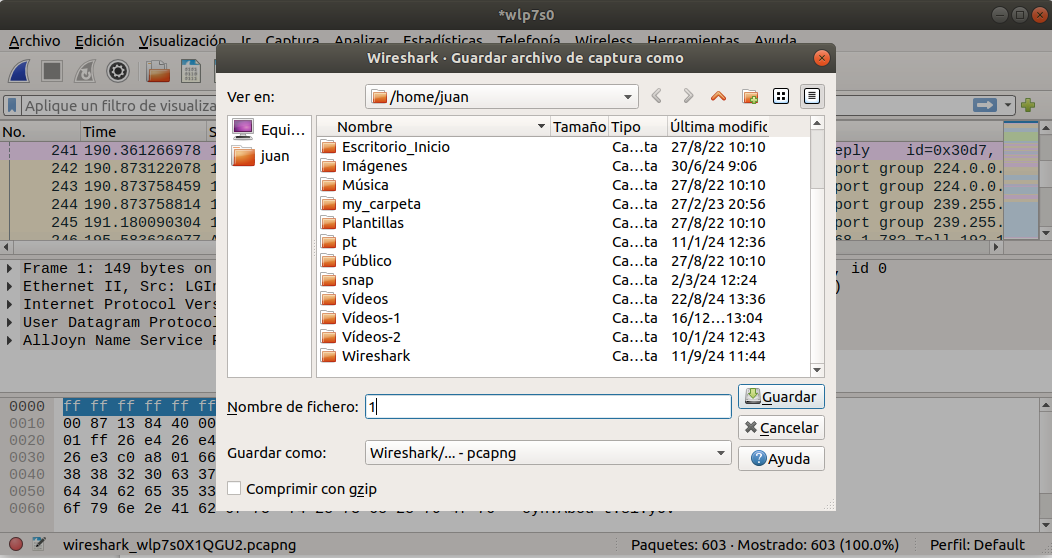
Task: Click the restart capture icon
Action: tap(85, 71)
